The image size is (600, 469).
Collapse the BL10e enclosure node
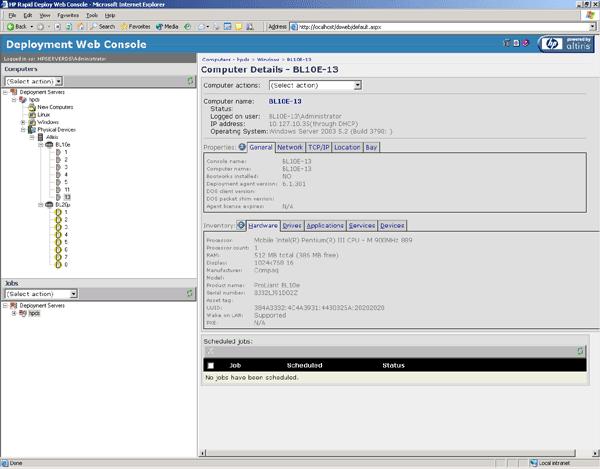(x=41, y=145)
